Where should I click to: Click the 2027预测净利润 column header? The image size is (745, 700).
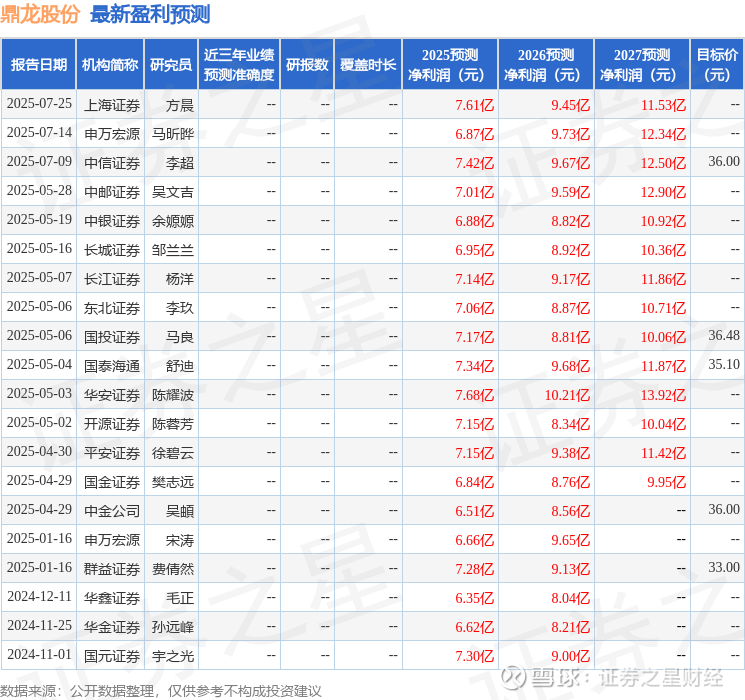click(x=642, y=65)
